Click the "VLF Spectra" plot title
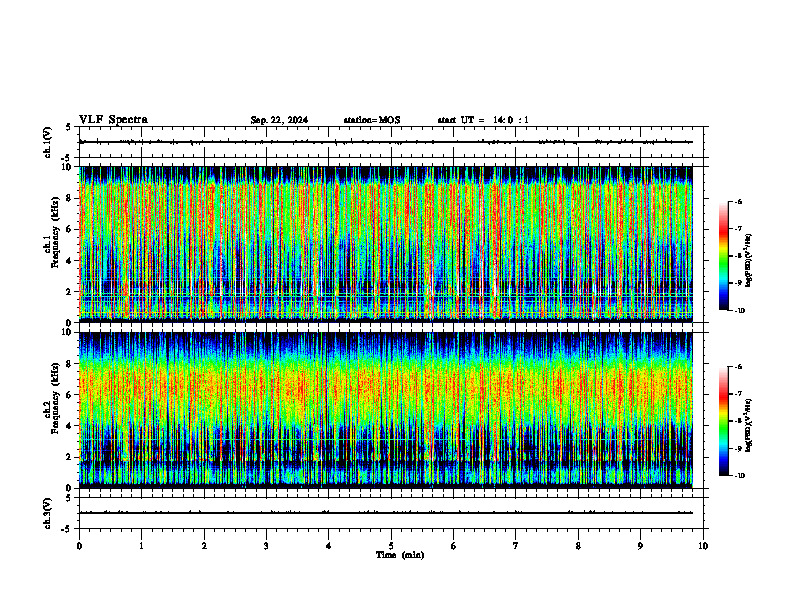Image resolution: width=792 pixels, height=612 pixels. pos(113,120)
